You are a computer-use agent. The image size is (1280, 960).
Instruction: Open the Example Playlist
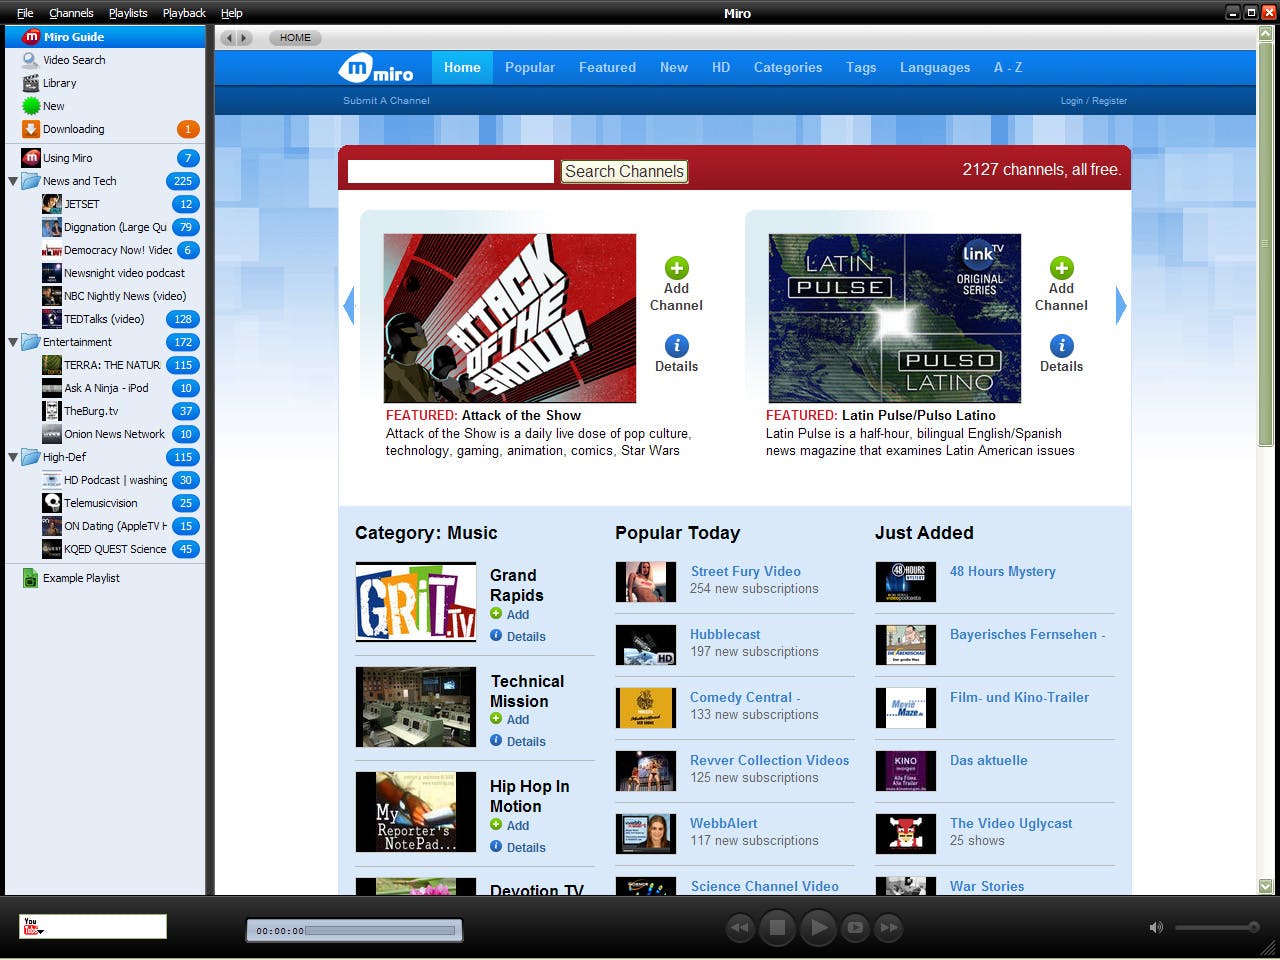coord(105,578)
